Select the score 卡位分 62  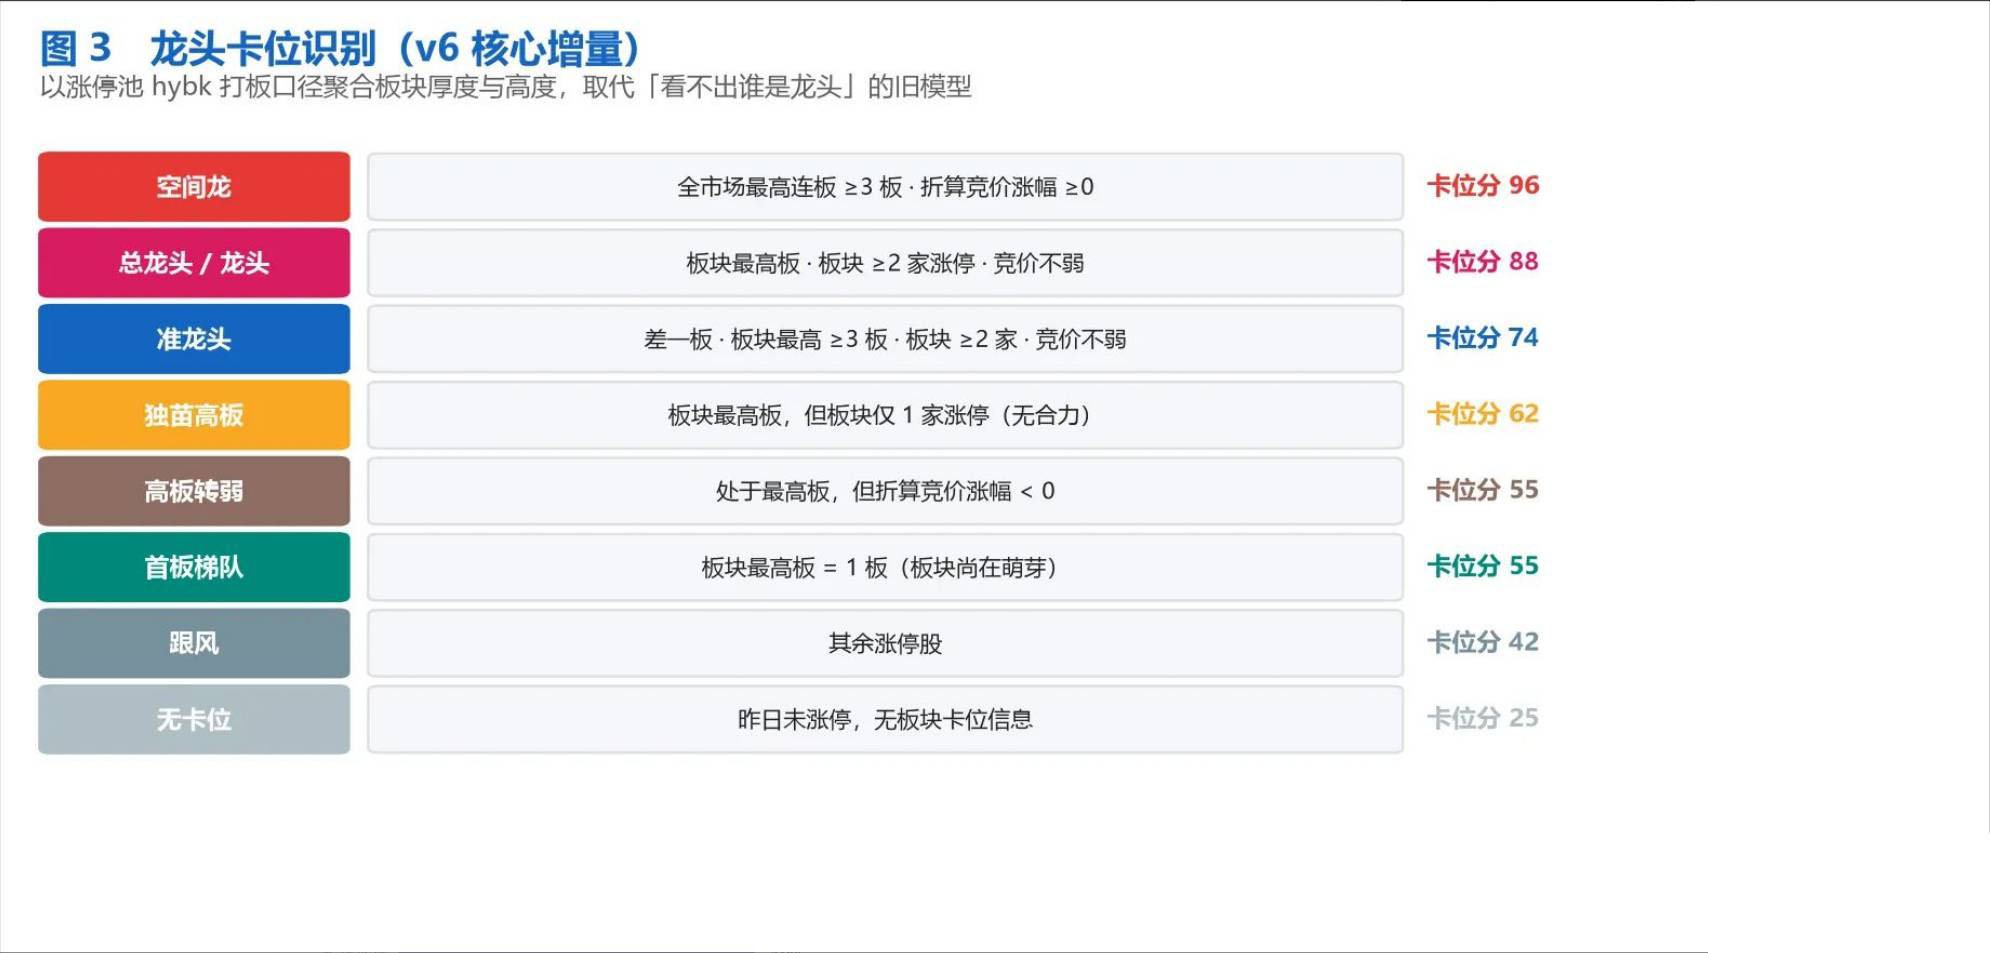[x=1483, y=413]
